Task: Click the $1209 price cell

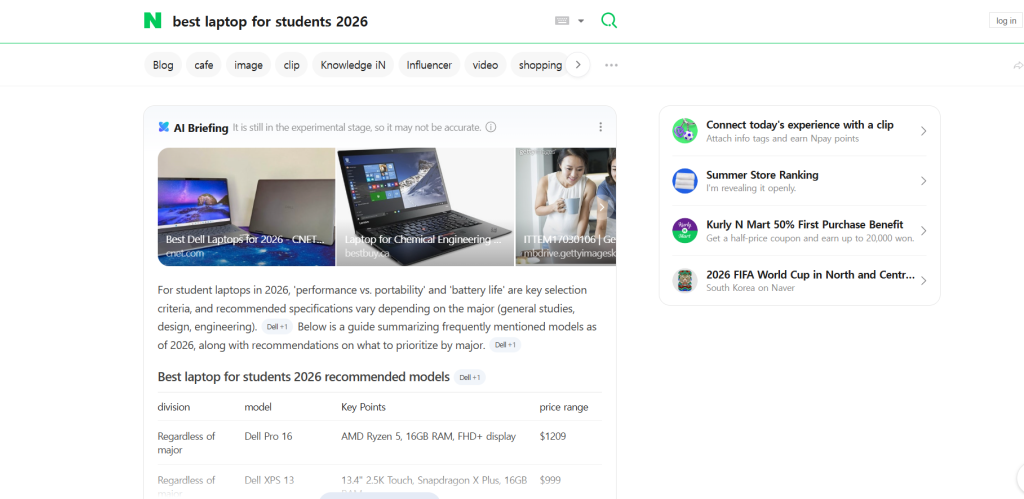Action: [552, 436]
